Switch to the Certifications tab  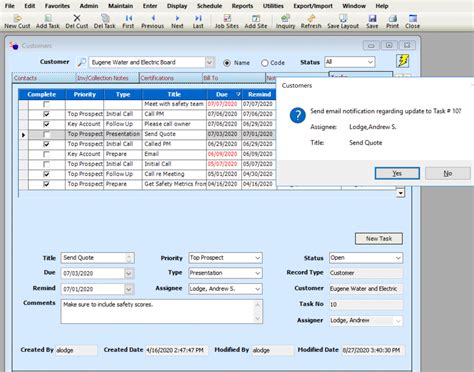[170, 78]
